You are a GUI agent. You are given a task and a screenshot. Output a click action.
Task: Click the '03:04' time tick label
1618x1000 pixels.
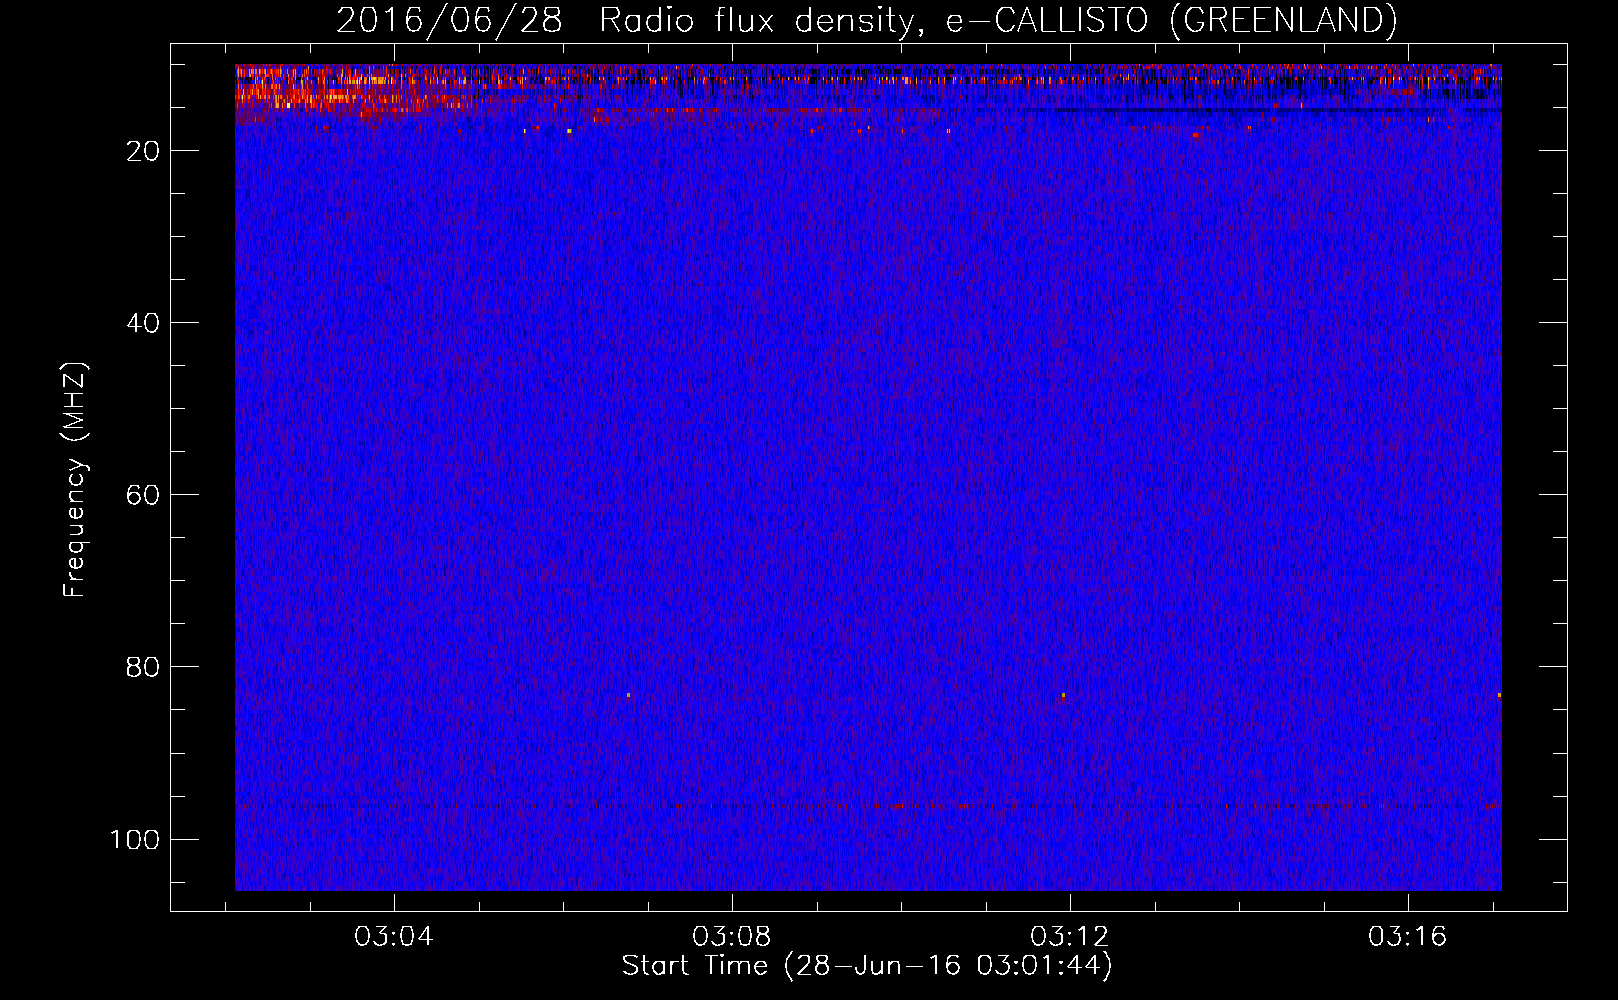tap(394, 937)
